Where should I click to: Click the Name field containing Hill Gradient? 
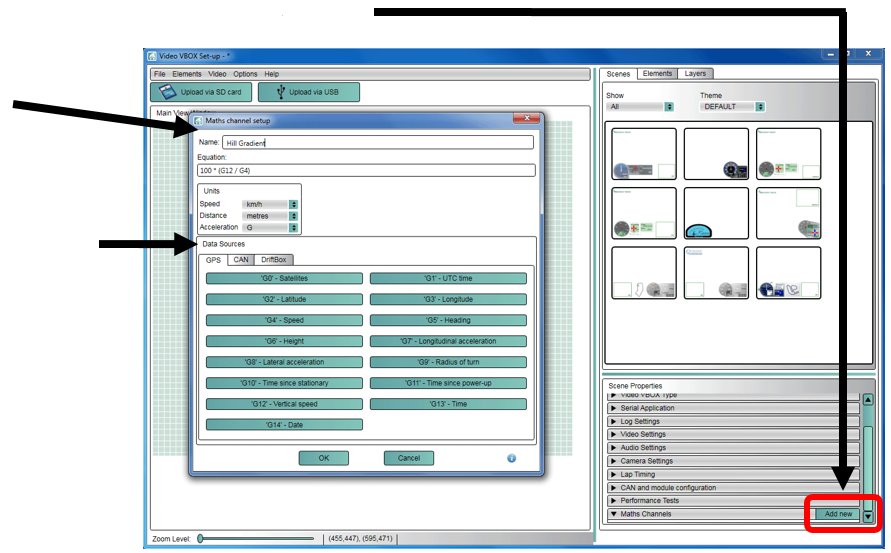[x=378, y=143]
